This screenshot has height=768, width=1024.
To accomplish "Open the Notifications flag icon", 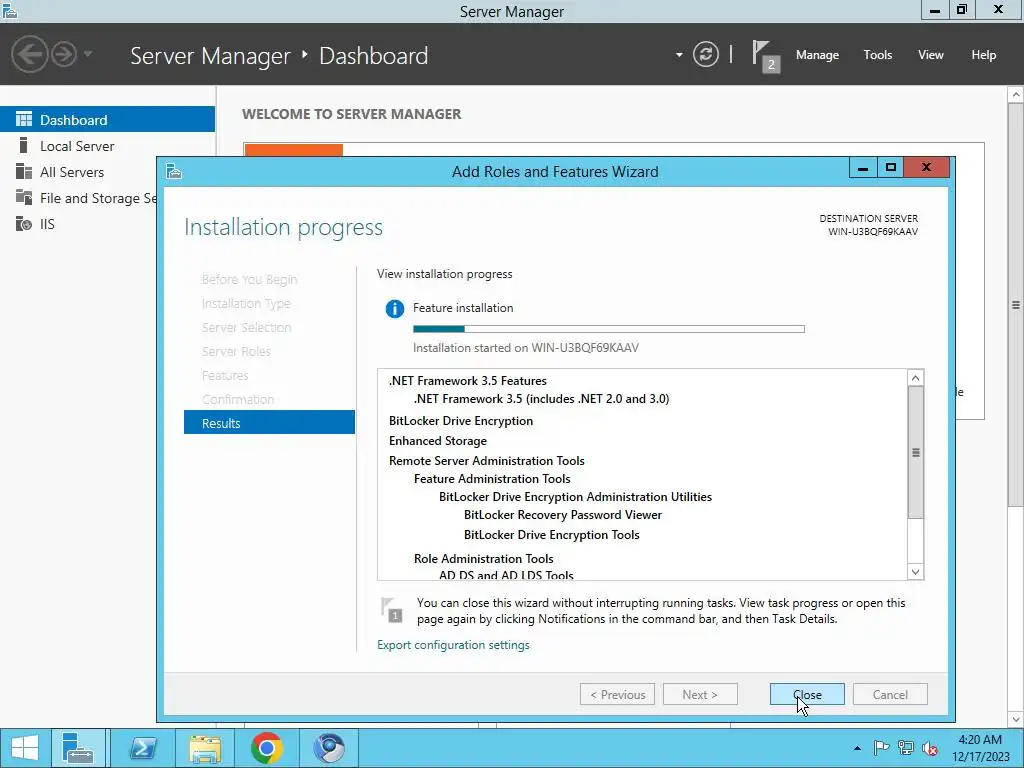I will [x=765, y=56].
